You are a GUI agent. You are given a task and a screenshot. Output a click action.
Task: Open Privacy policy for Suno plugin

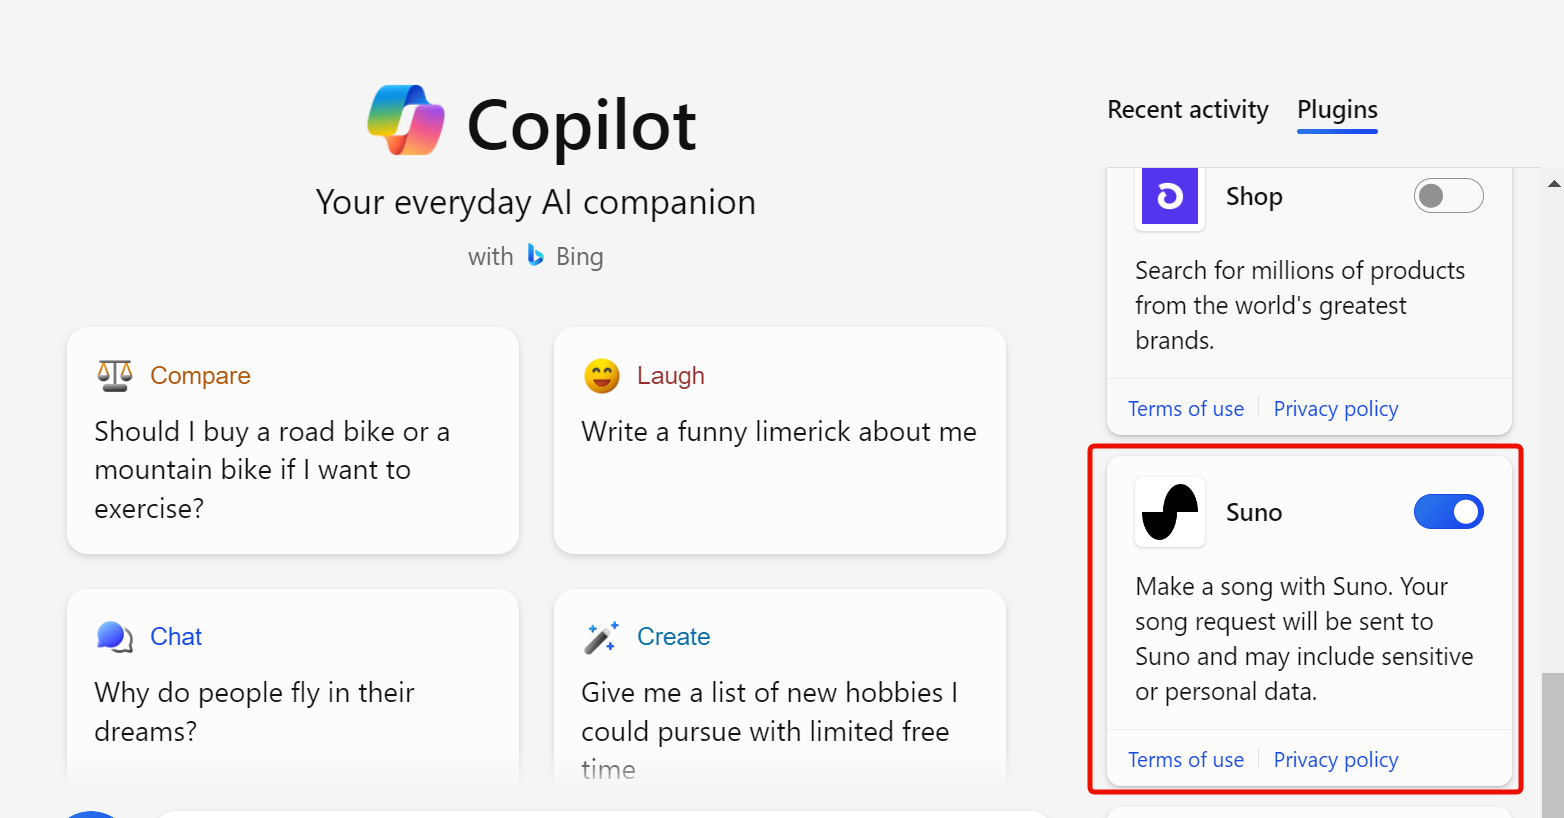tap(1335, 759)
